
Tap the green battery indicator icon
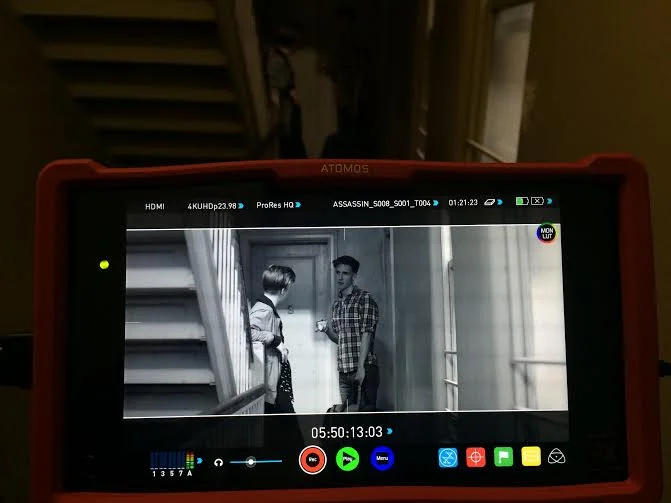[522, 201]
